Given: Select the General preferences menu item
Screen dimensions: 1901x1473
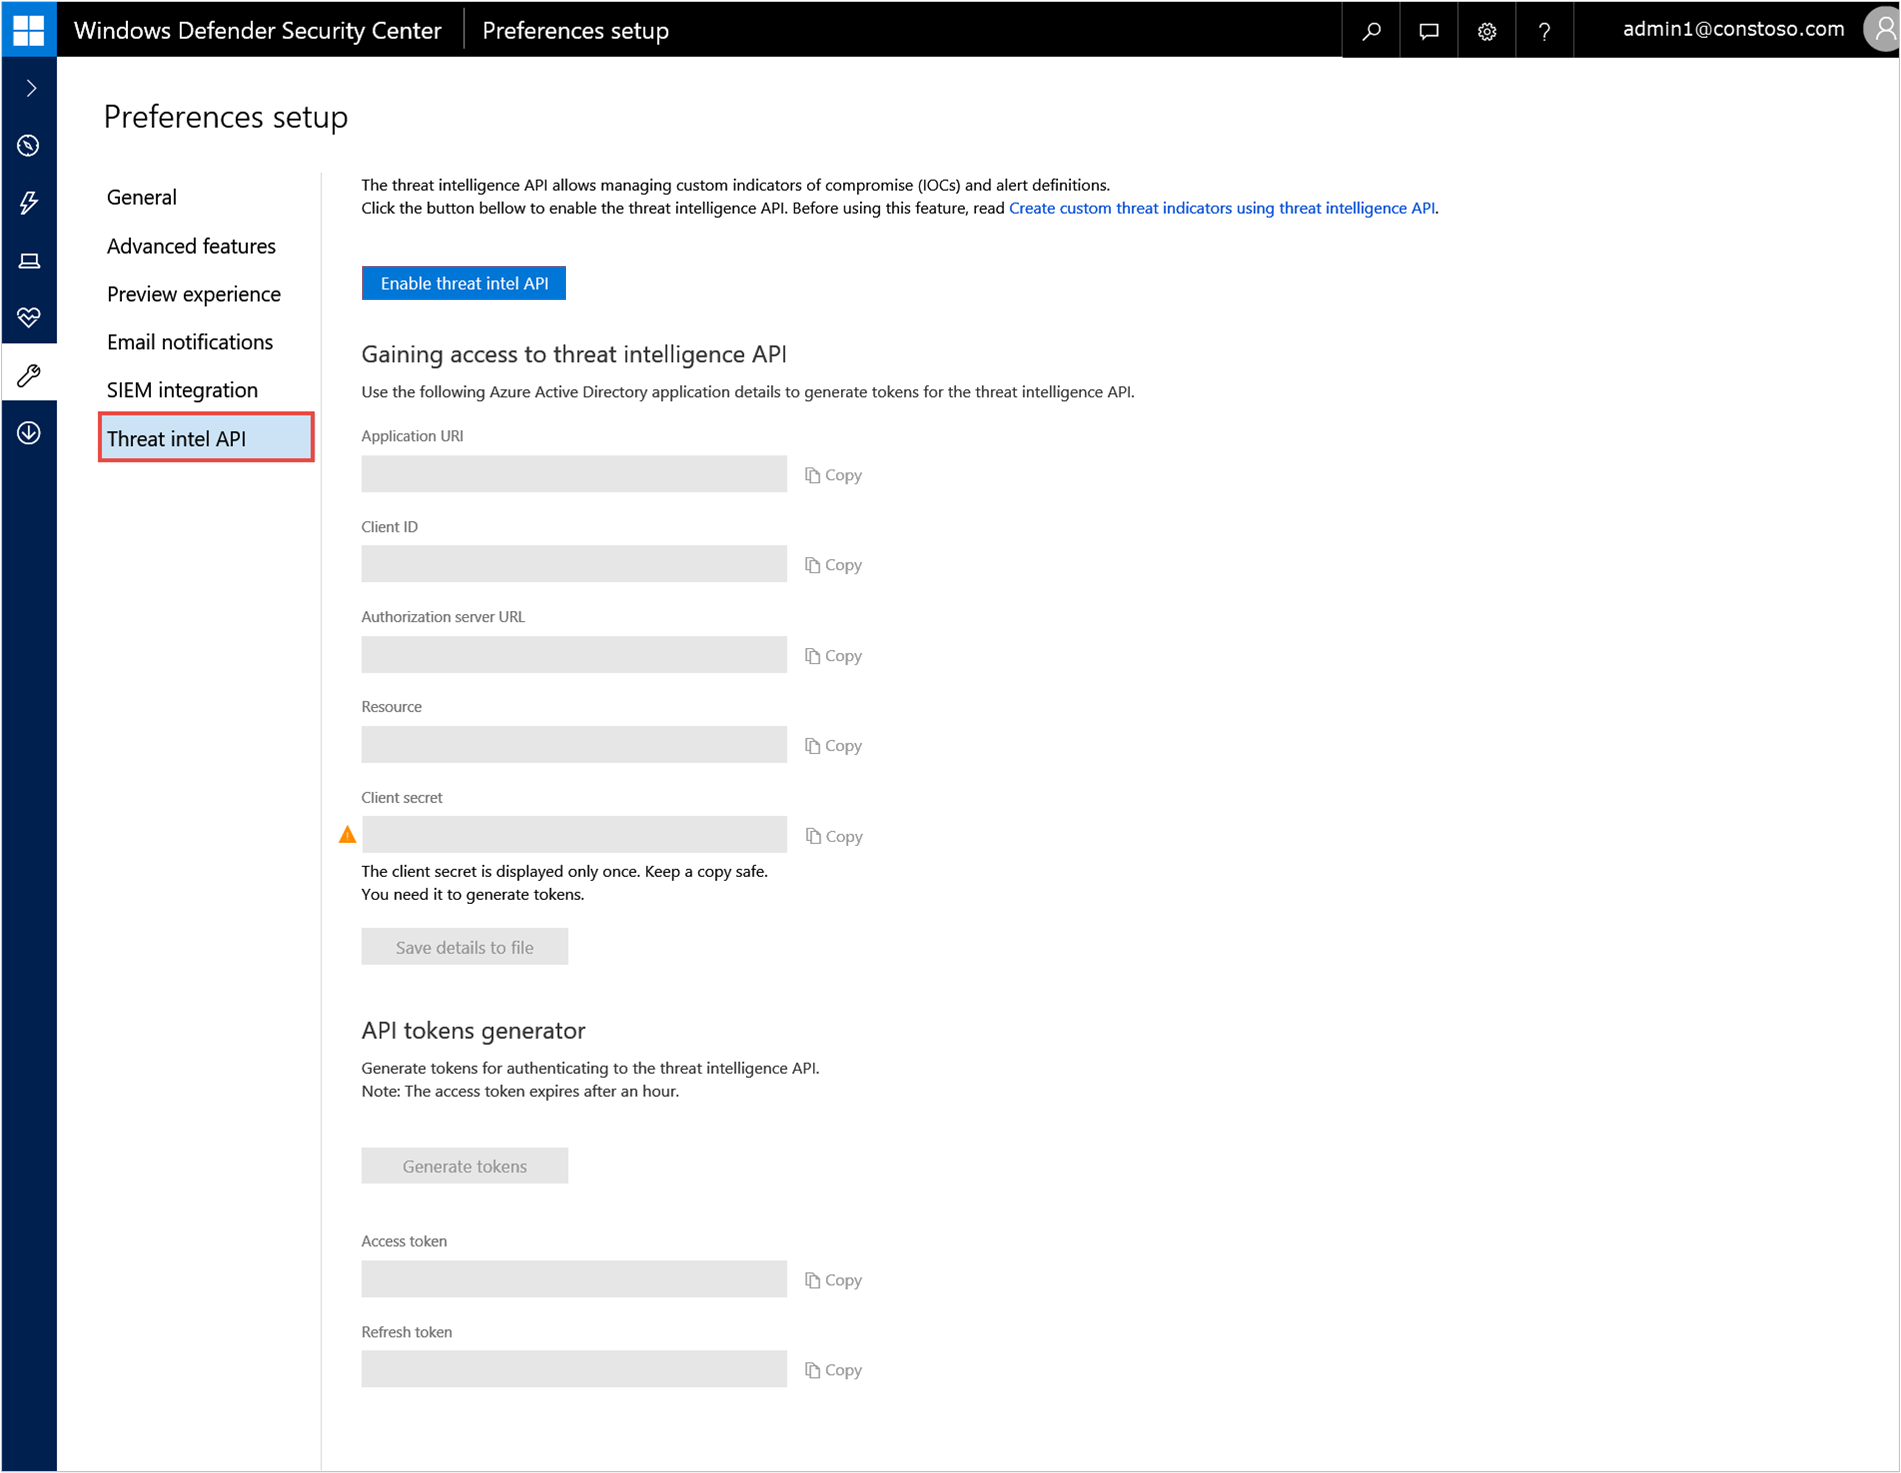Looking at the screenshot, I should pos(142,197).
